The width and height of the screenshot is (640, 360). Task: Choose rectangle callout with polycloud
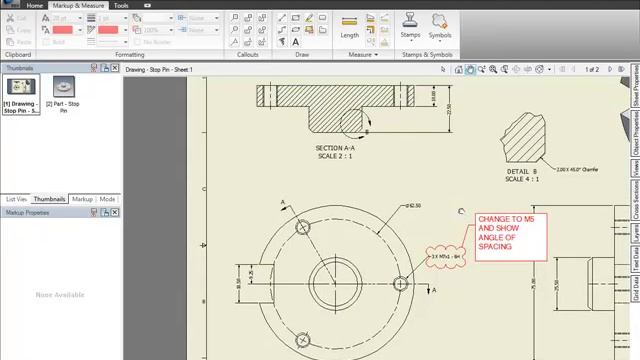[x=262, y=18]
